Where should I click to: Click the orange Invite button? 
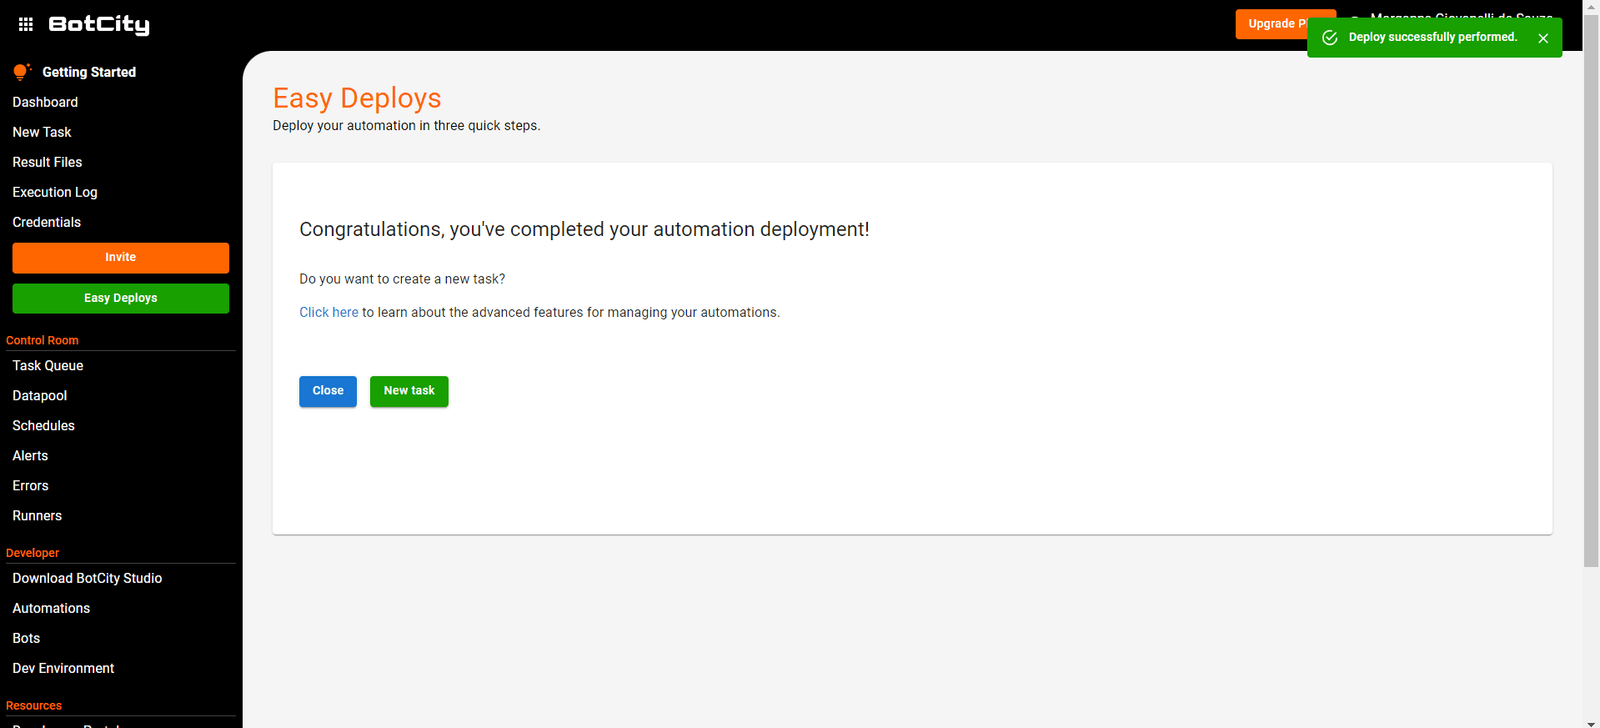[121, 258]
